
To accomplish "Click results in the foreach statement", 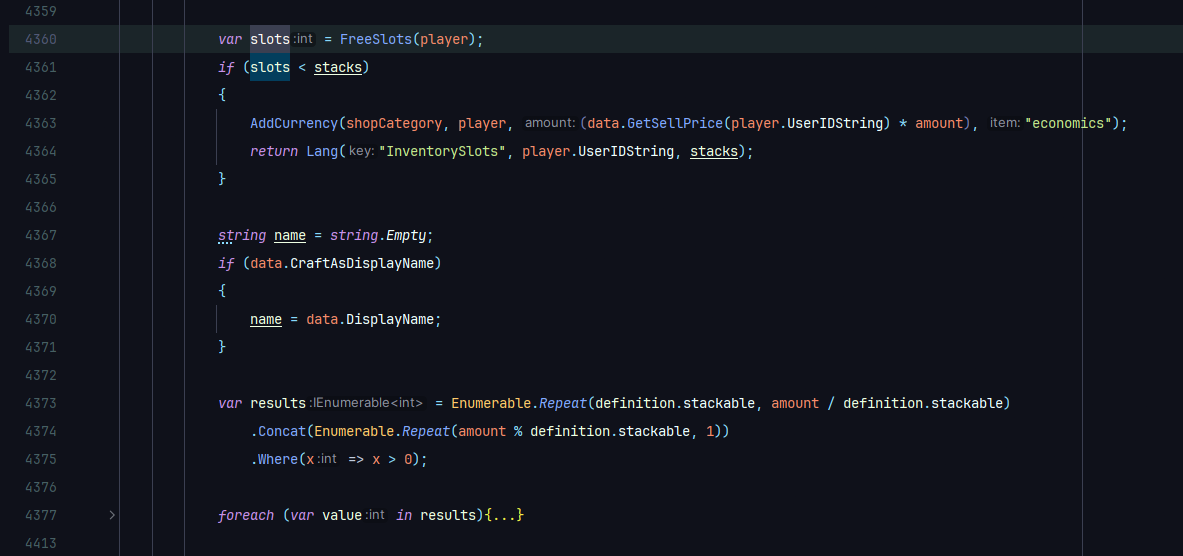I will click(x=448, y=515).
